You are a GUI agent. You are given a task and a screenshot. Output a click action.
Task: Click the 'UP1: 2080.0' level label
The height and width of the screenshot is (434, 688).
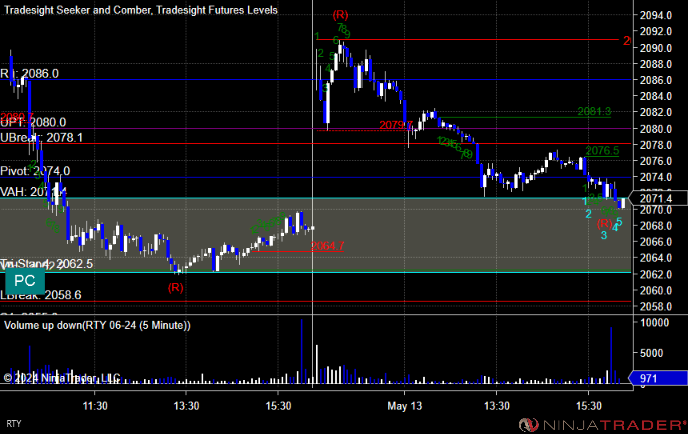pyautogui.click(x=33, y=122)
